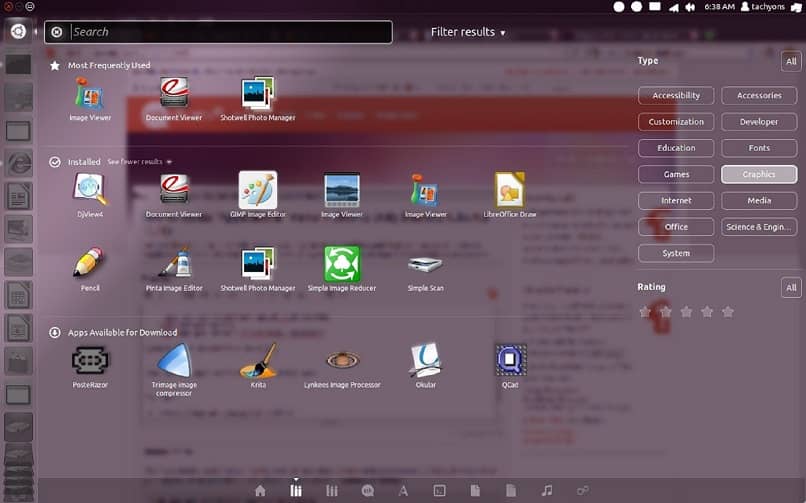Open the mail envelope indicator in the top panel
The image size is (806, 503).
pyautogui.click(x=654, y=7)
